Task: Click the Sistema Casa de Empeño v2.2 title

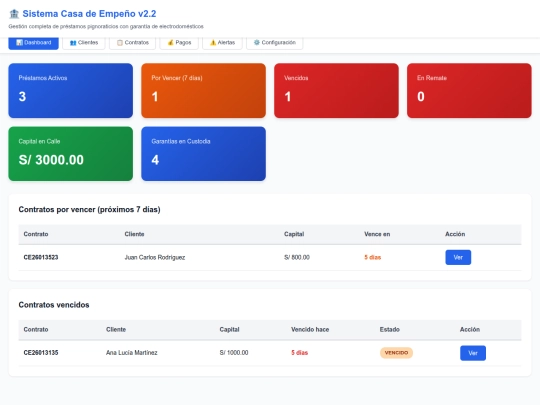Action: point(89,14)
